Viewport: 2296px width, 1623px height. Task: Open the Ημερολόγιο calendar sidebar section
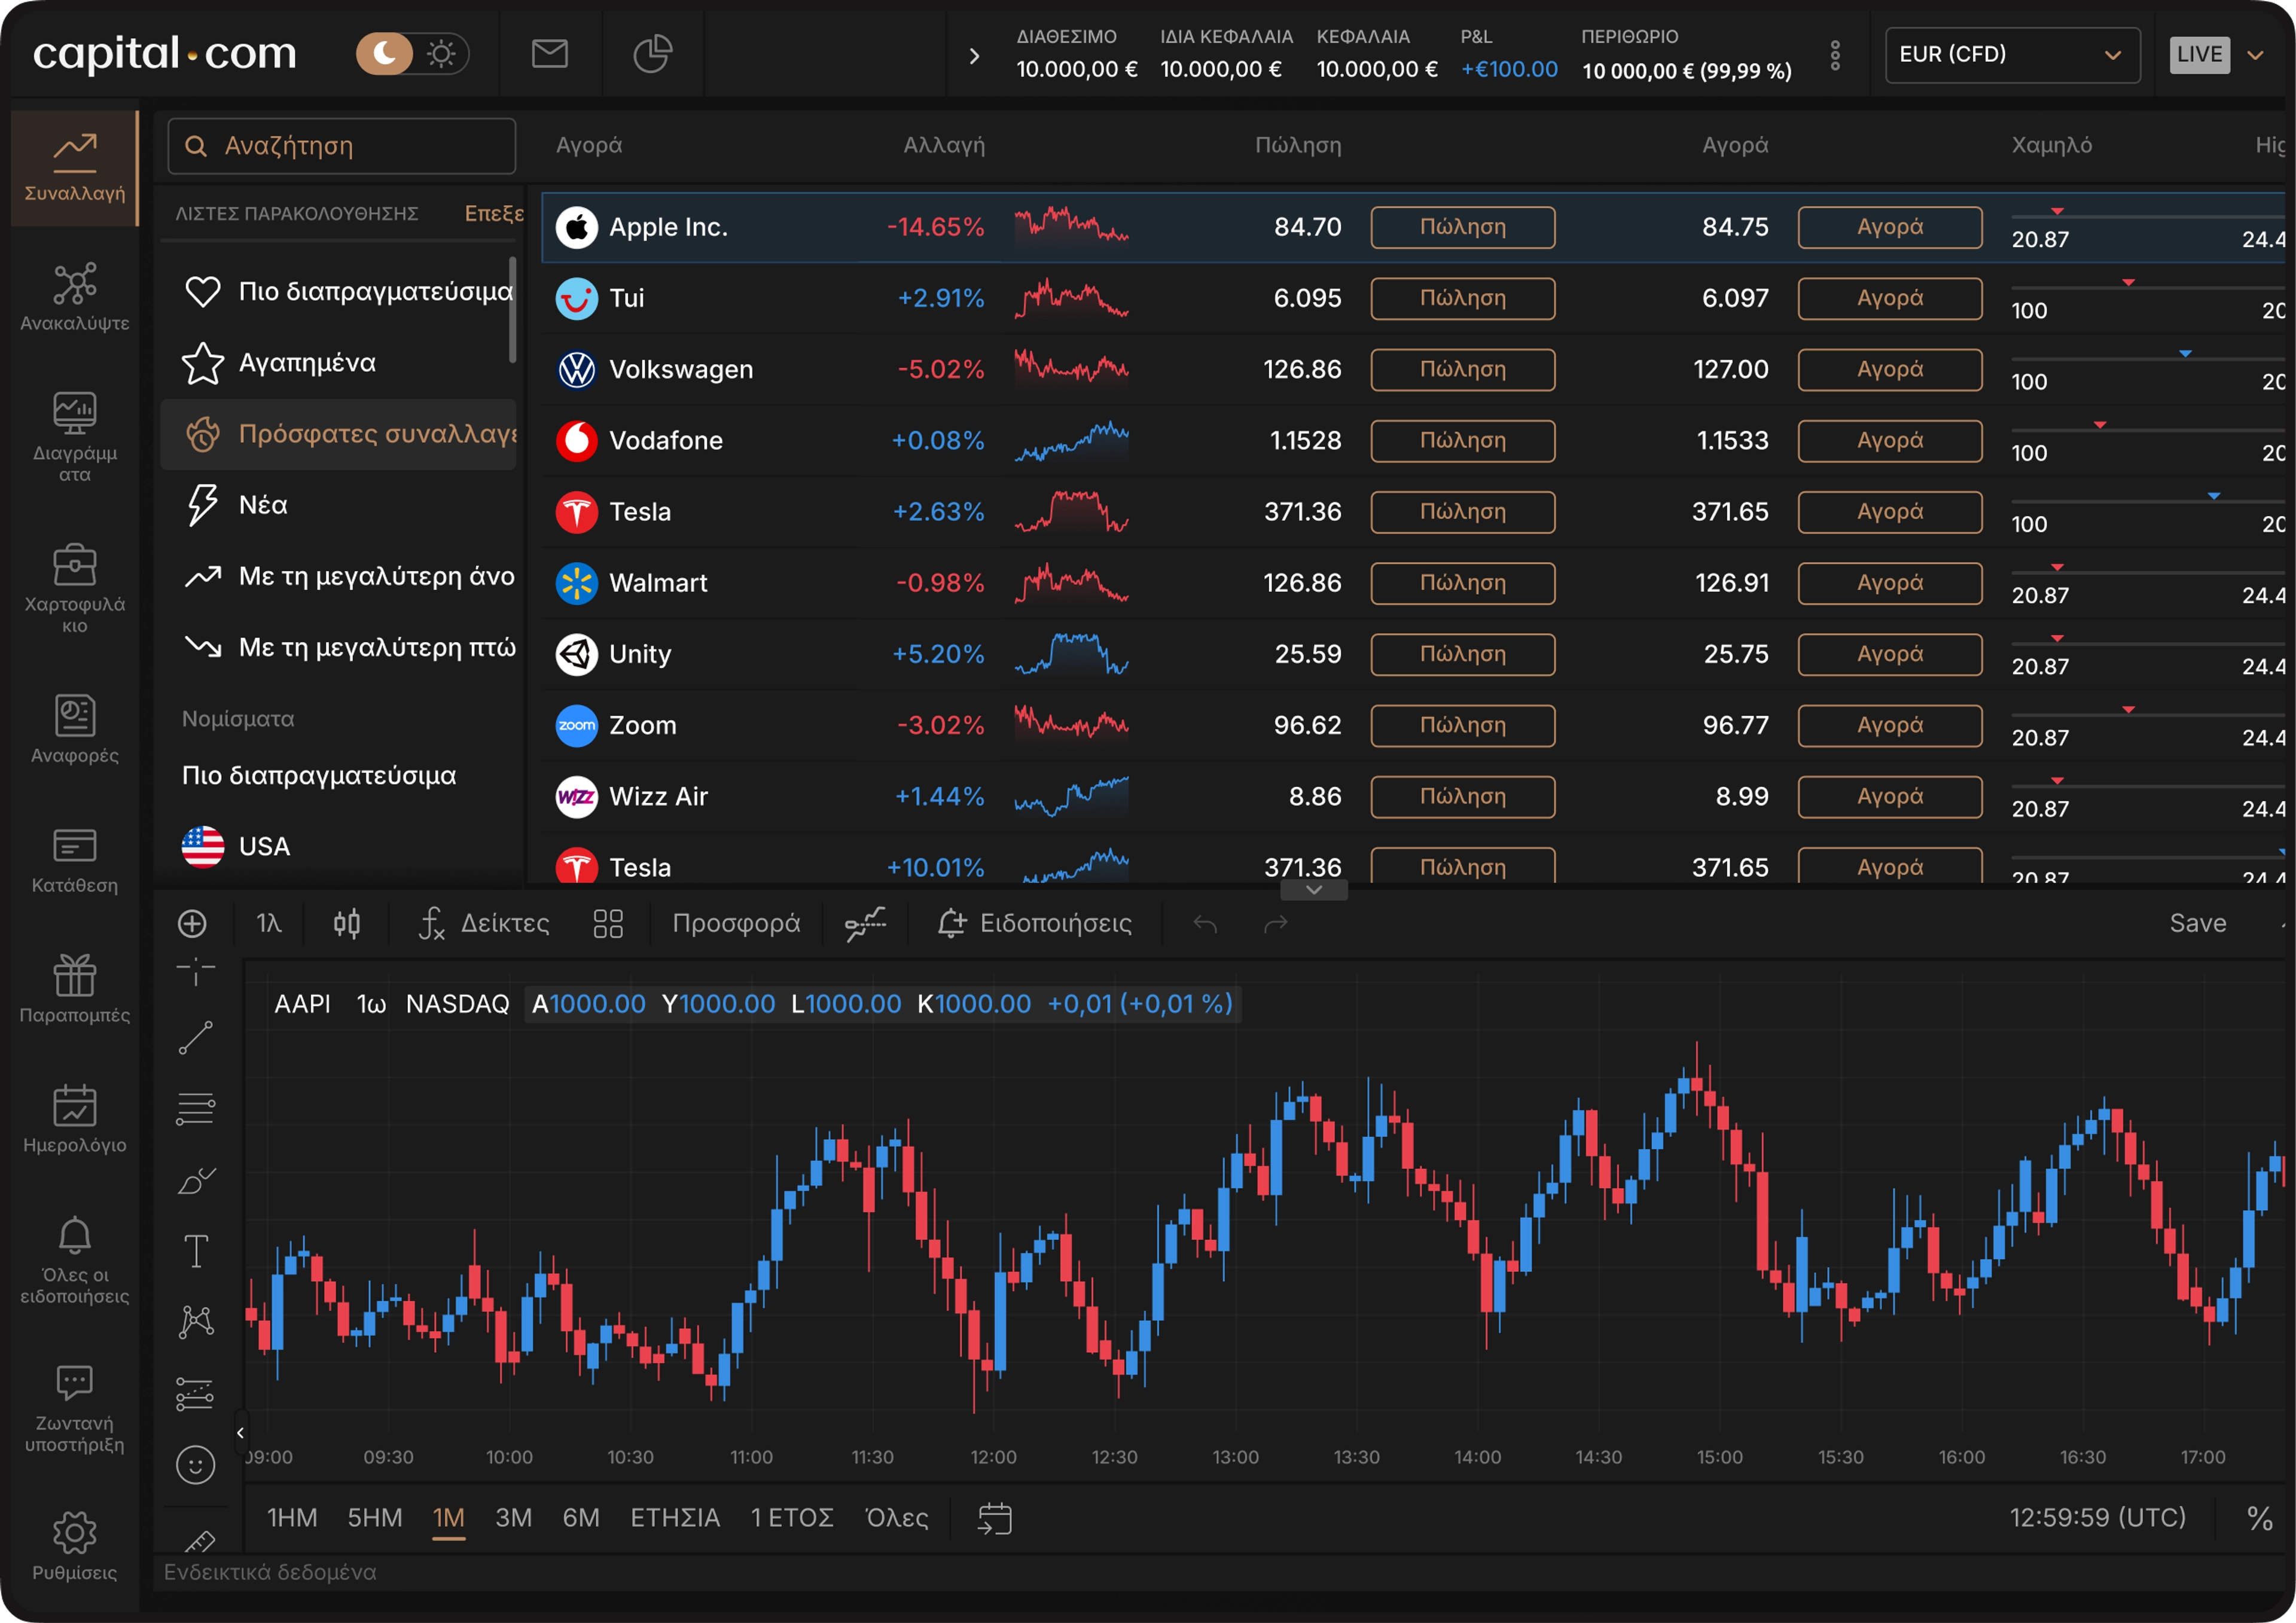click(x=75, y=1119)
